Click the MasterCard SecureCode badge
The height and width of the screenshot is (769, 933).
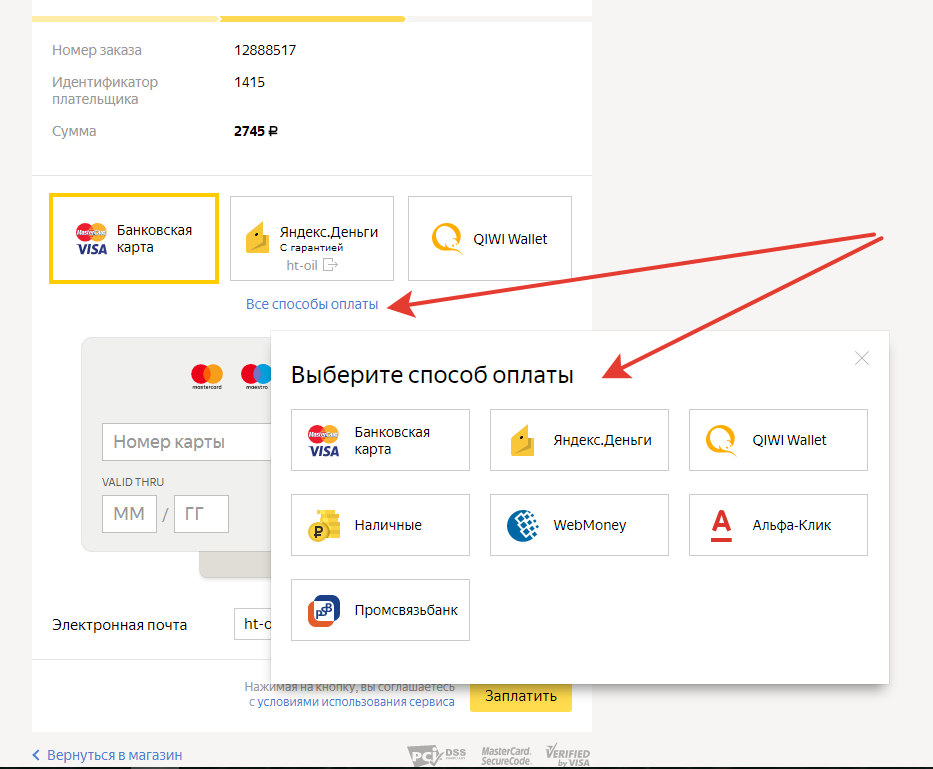coord(506,756)
